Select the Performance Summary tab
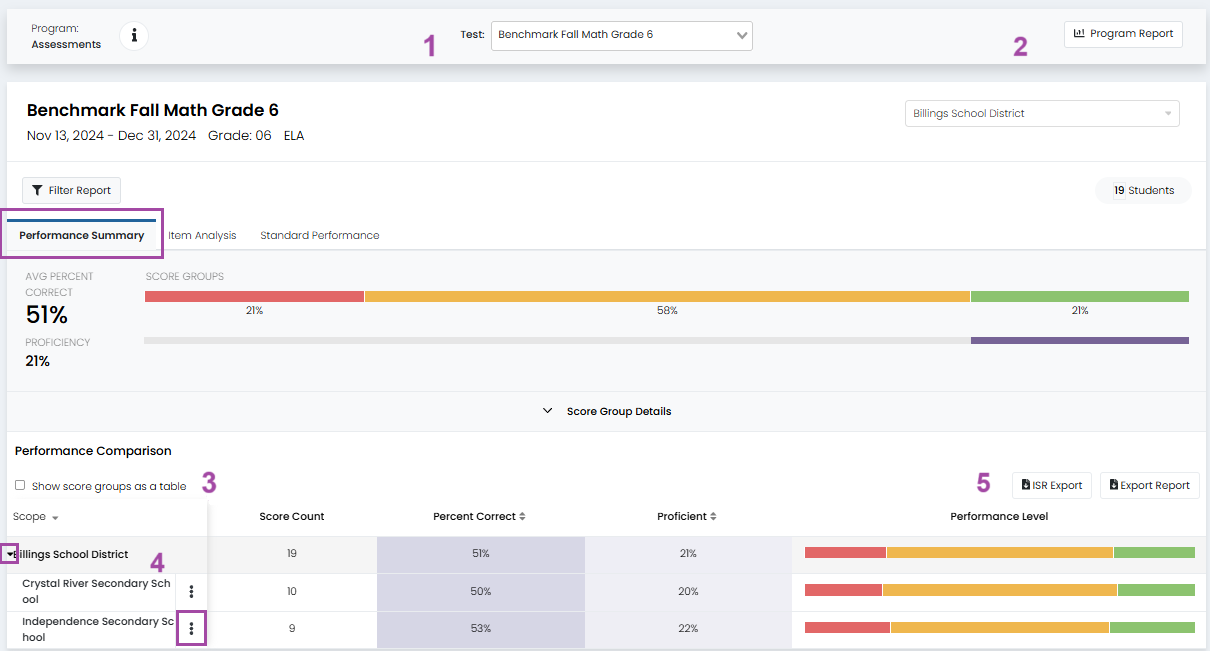 81,236
